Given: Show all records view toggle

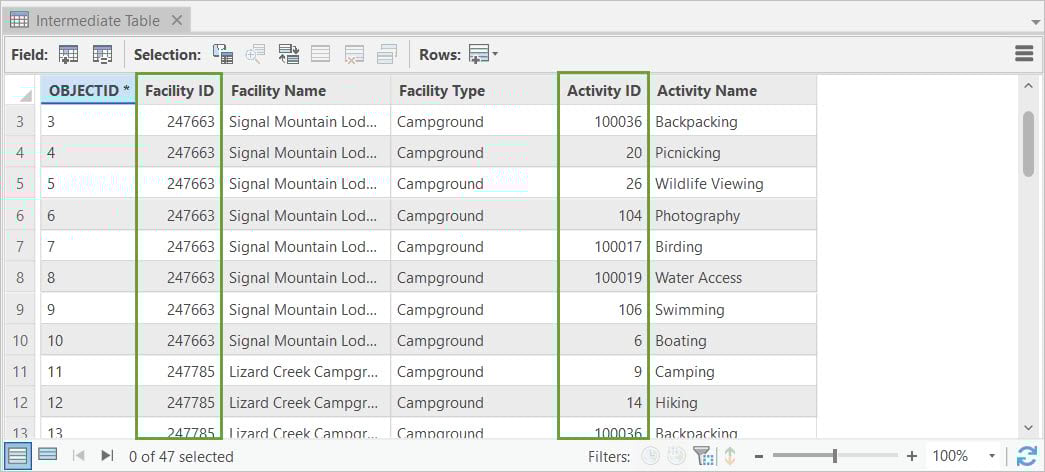Looking at the screenshot, I should (18, 456).
